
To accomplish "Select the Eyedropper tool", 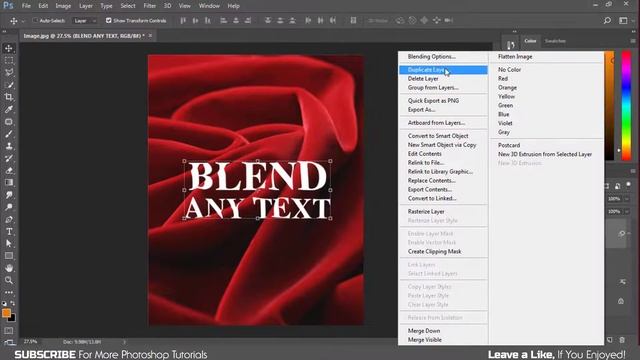I will coord(9,109).
